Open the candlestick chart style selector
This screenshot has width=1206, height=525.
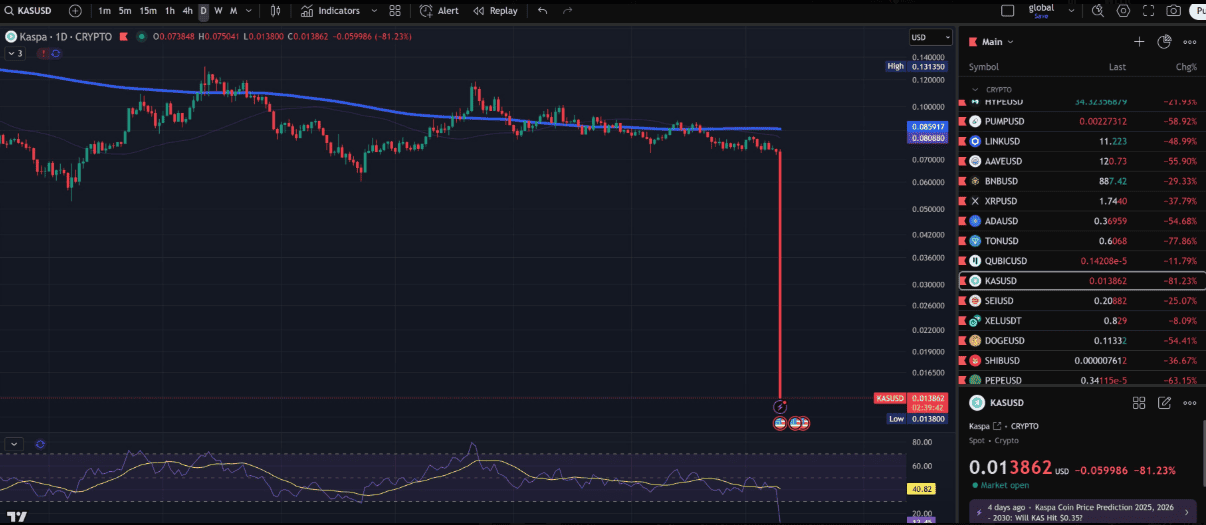(x=275, y=11)
